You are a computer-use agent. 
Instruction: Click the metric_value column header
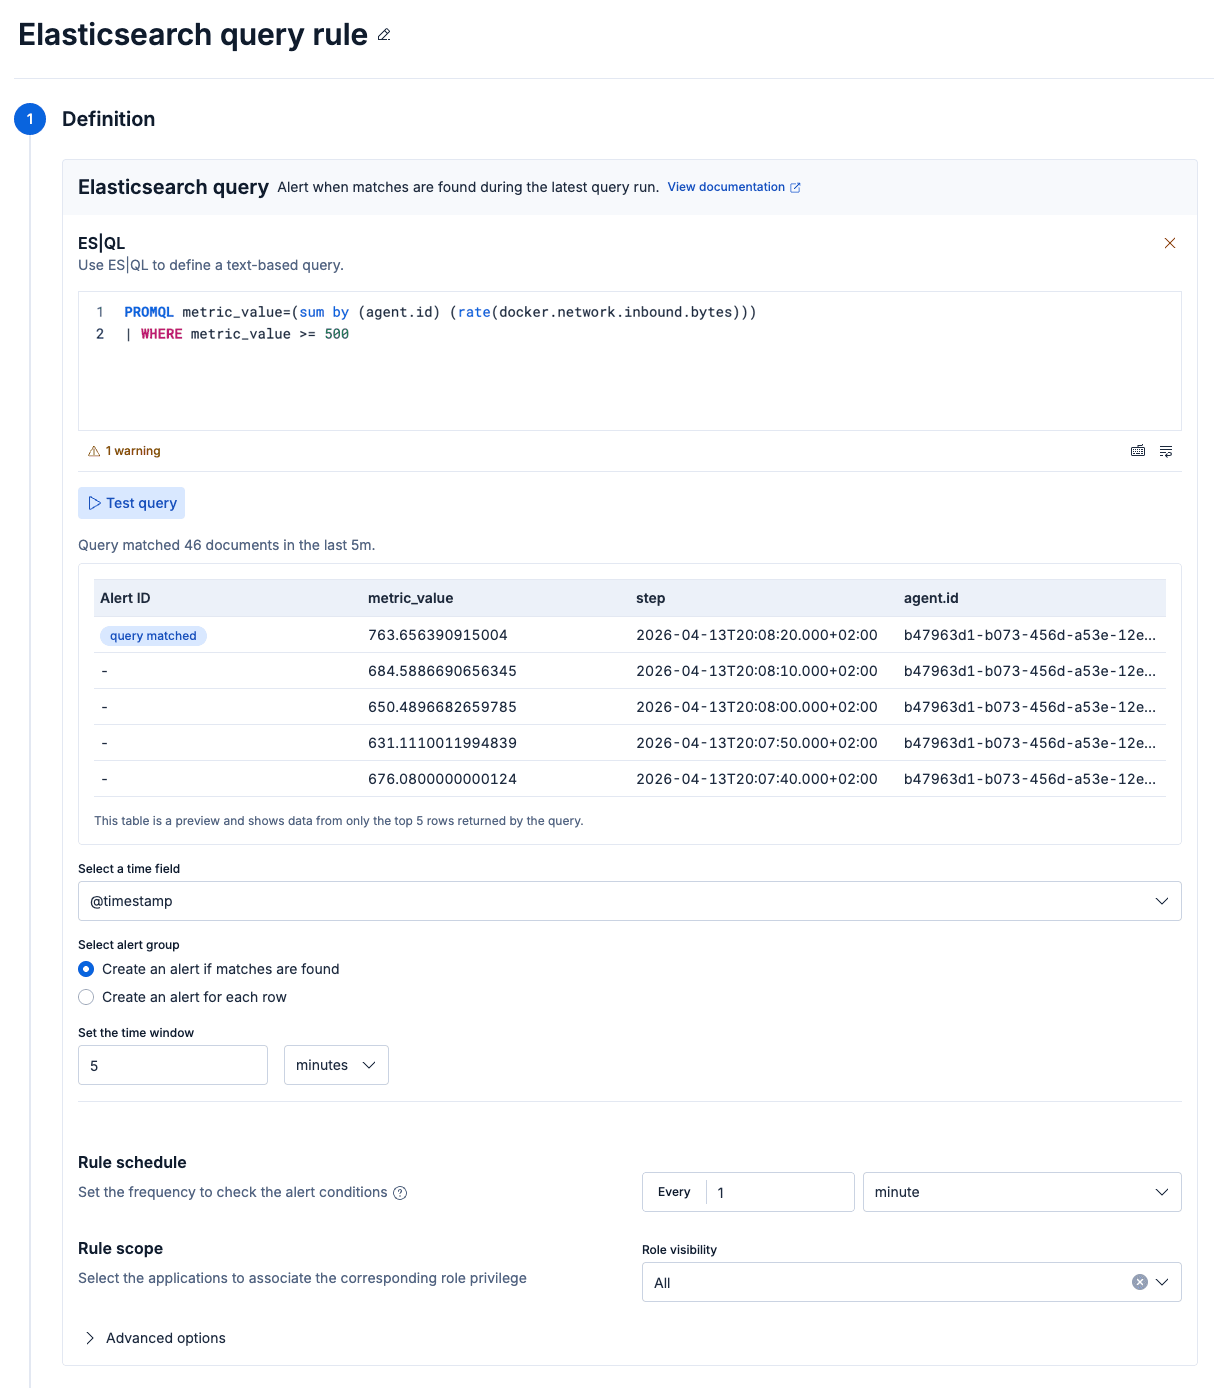(x=410, y=598)
